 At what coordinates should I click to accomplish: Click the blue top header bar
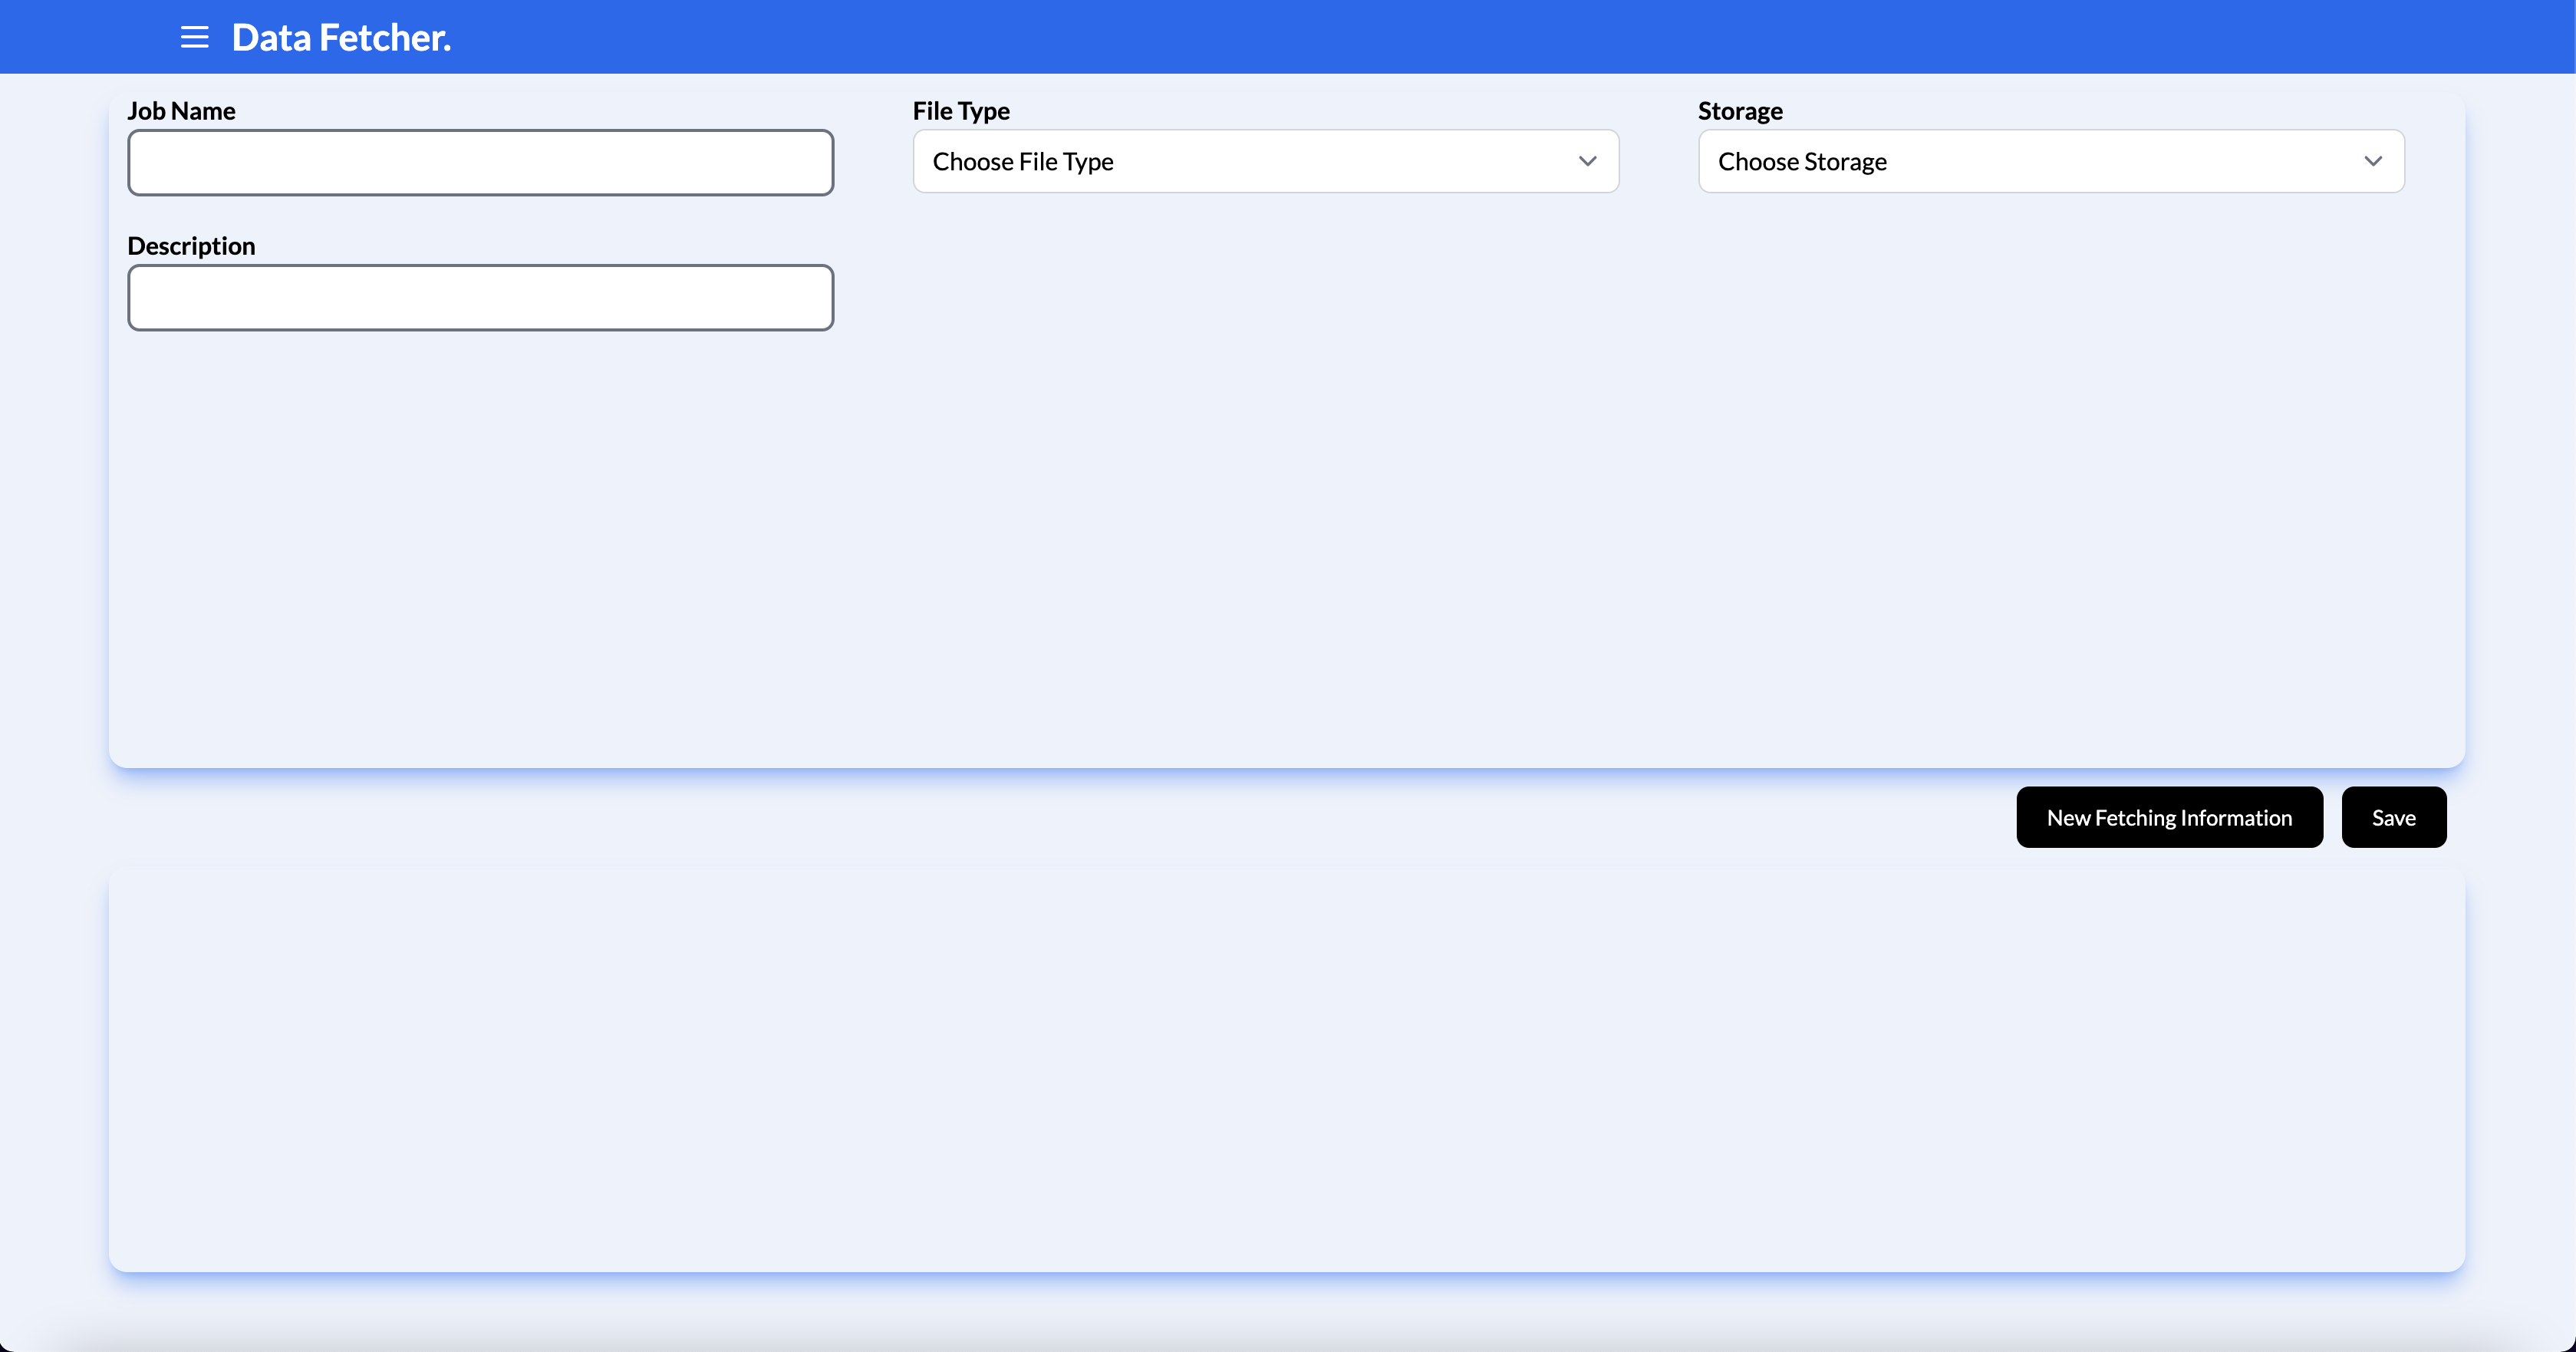[x=1288, y=37]
